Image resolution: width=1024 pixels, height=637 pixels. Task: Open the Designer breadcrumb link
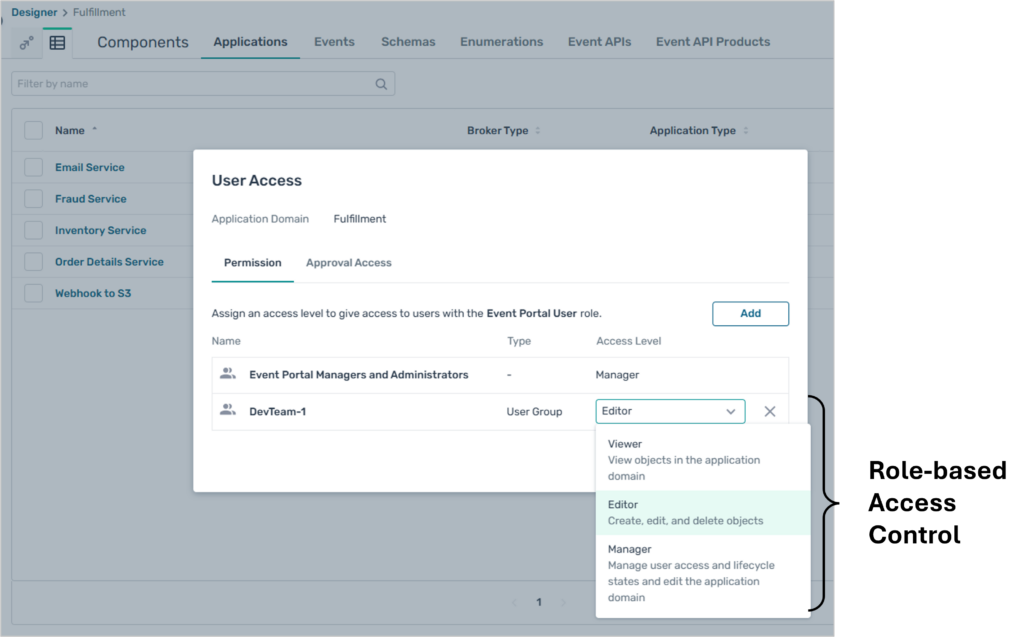(34, 12)
